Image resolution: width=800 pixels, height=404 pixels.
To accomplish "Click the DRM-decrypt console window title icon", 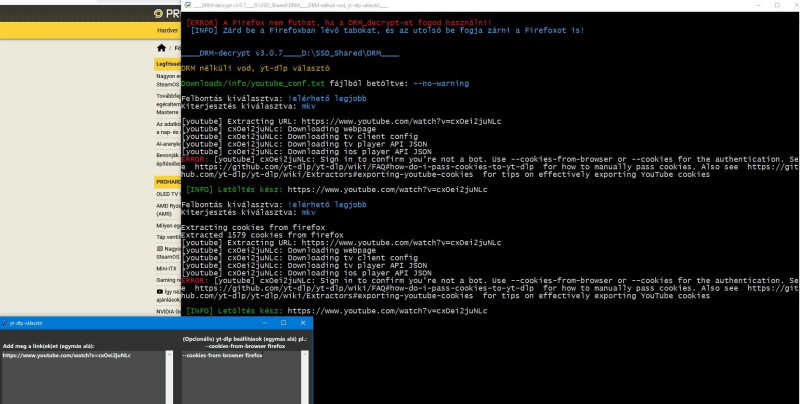I will pyautogui.click(x=188, y=5).
